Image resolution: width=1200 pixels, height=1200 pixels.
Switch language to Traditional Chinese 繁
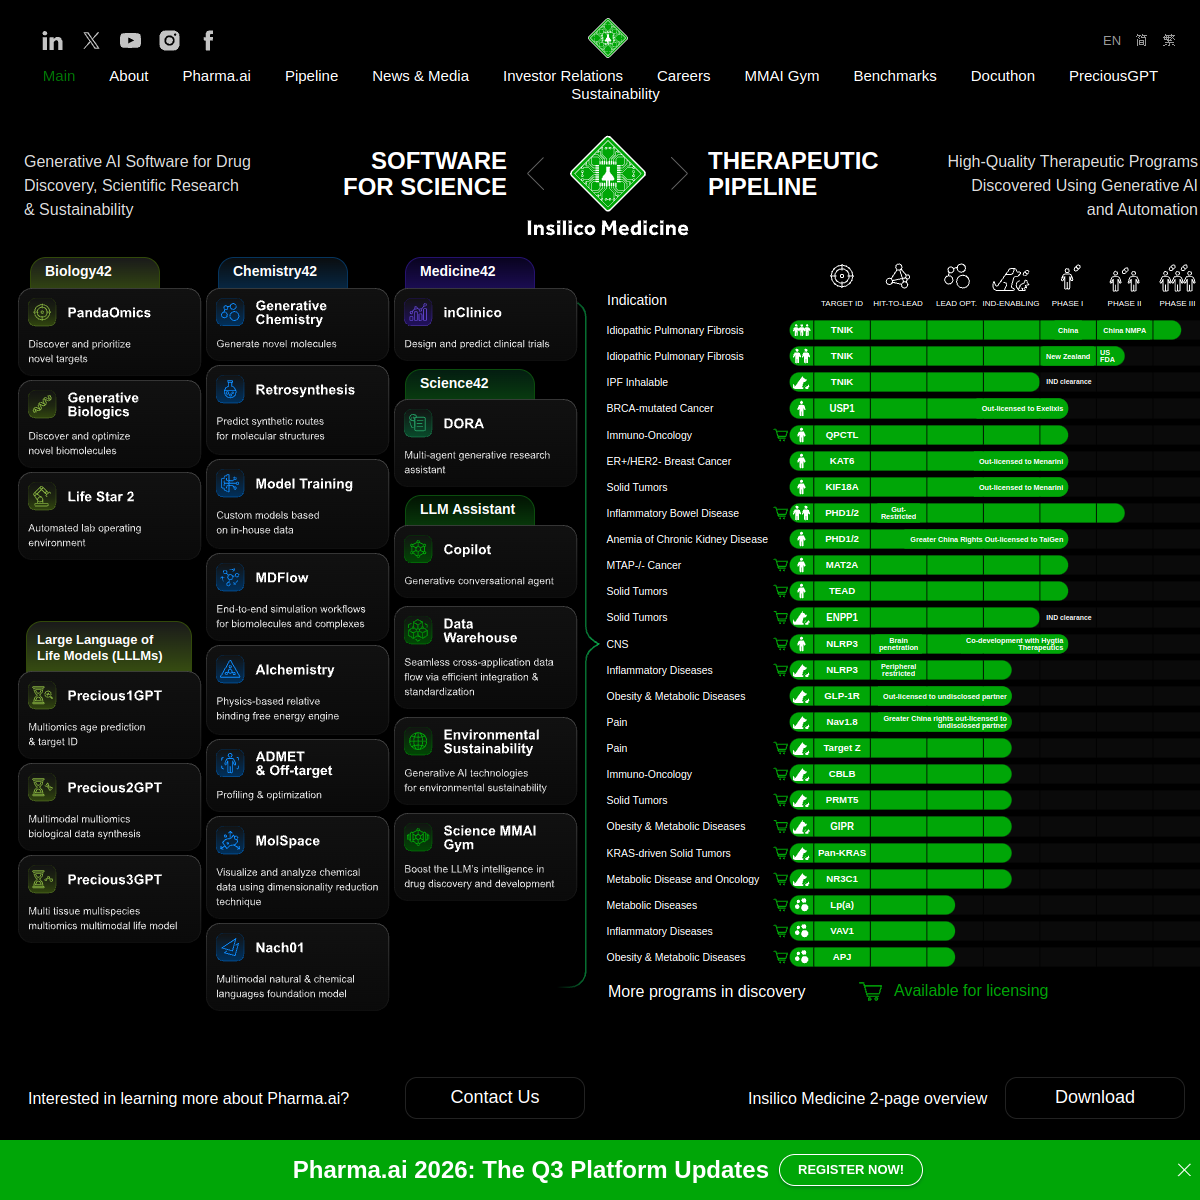[1169, 41]
